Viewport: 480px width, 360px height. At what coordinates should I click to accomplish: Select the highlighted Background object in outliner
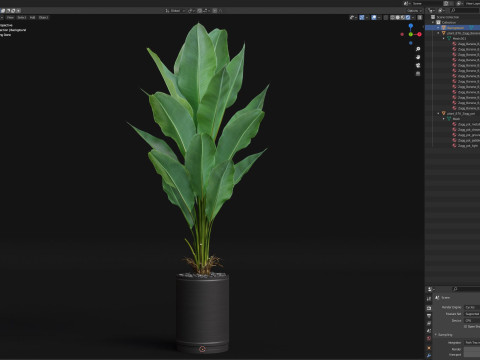click(x=453, y=28)
